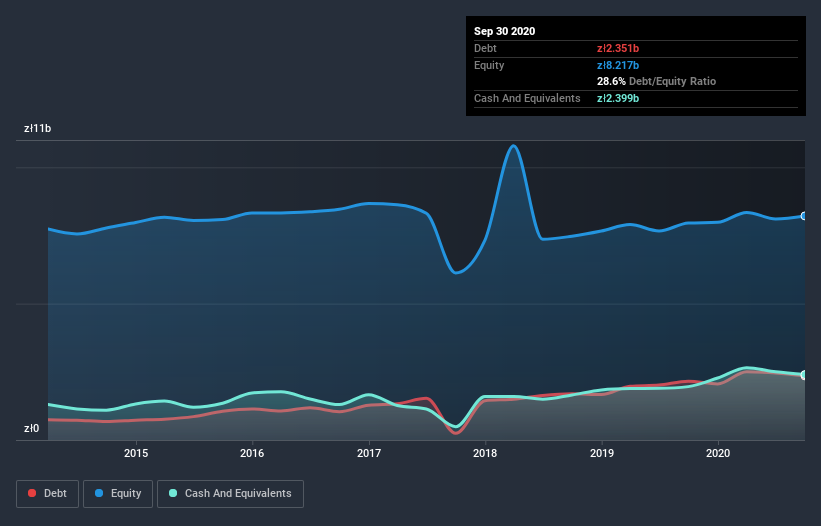Click the teal Cash And Equivalents legend dot
Image resolution: width=821 pixels, height=526 pixels.
point(173,493)
